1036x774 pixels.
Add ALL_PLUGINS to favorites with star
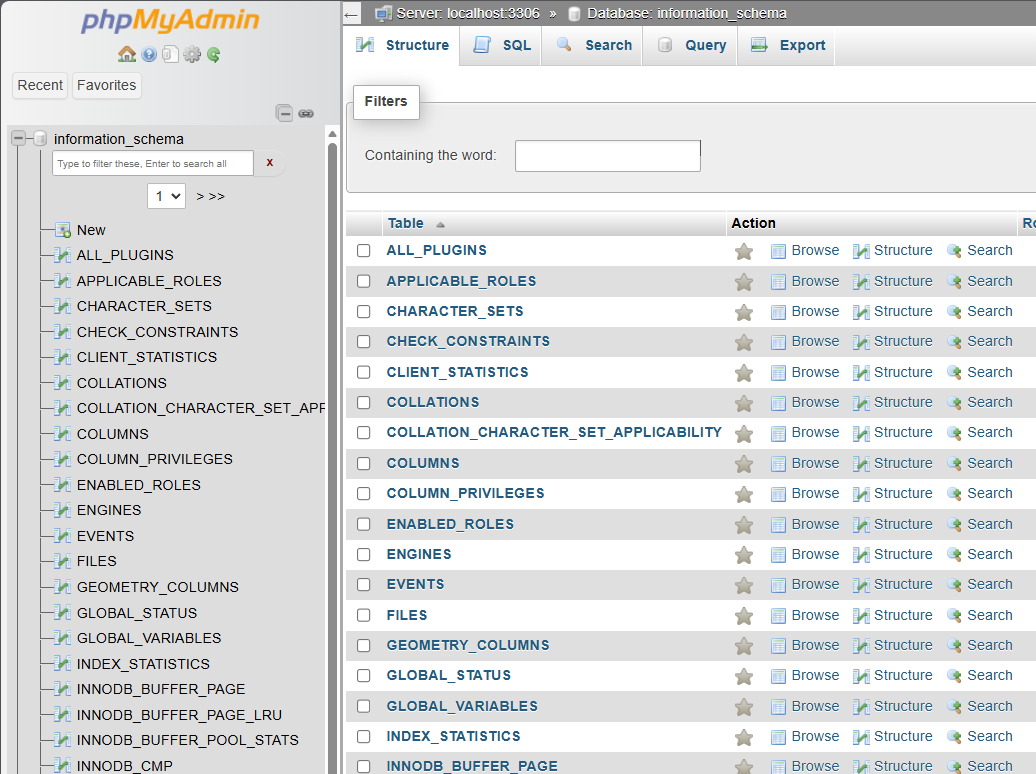point(743,251)
